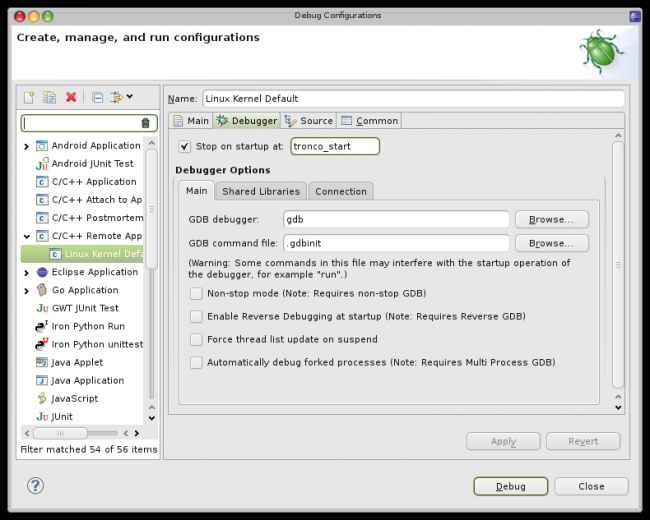
Task: Switch to the Main configuration tab
Action: click(191, 121)
